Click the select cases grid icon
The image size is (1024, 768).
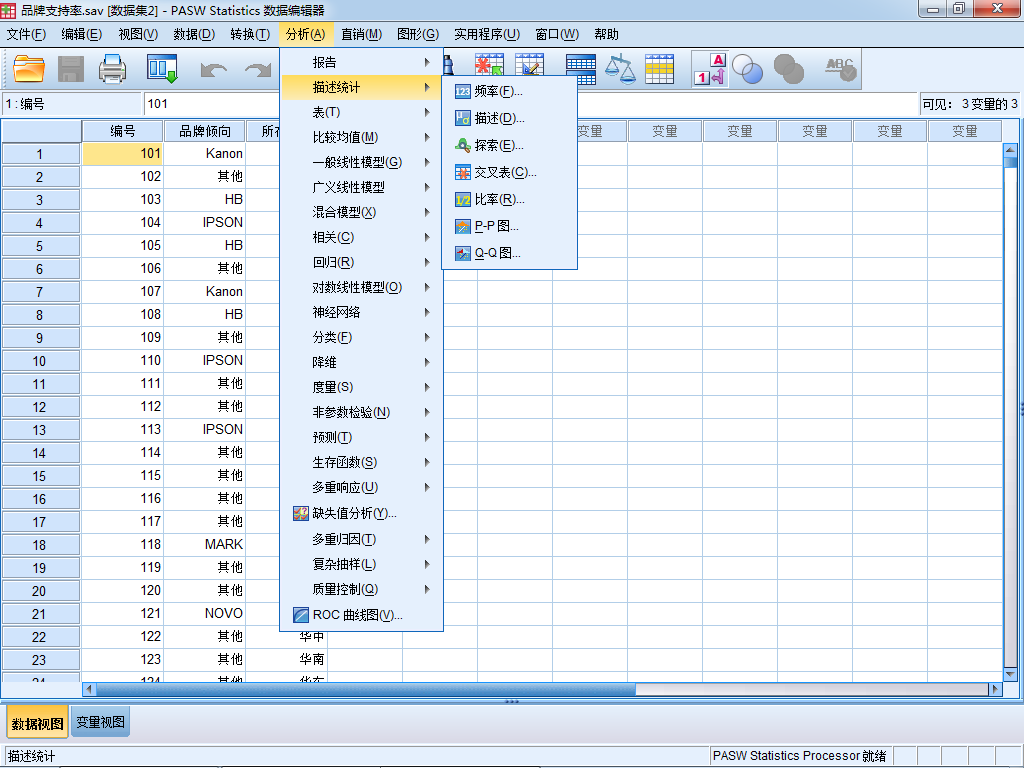659,69
